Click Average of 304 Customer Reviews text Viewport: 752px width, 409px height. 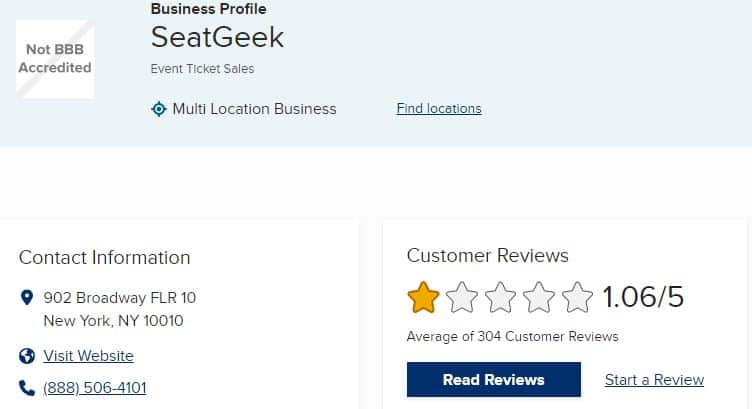pyautogui.click(x=513, y=337)
